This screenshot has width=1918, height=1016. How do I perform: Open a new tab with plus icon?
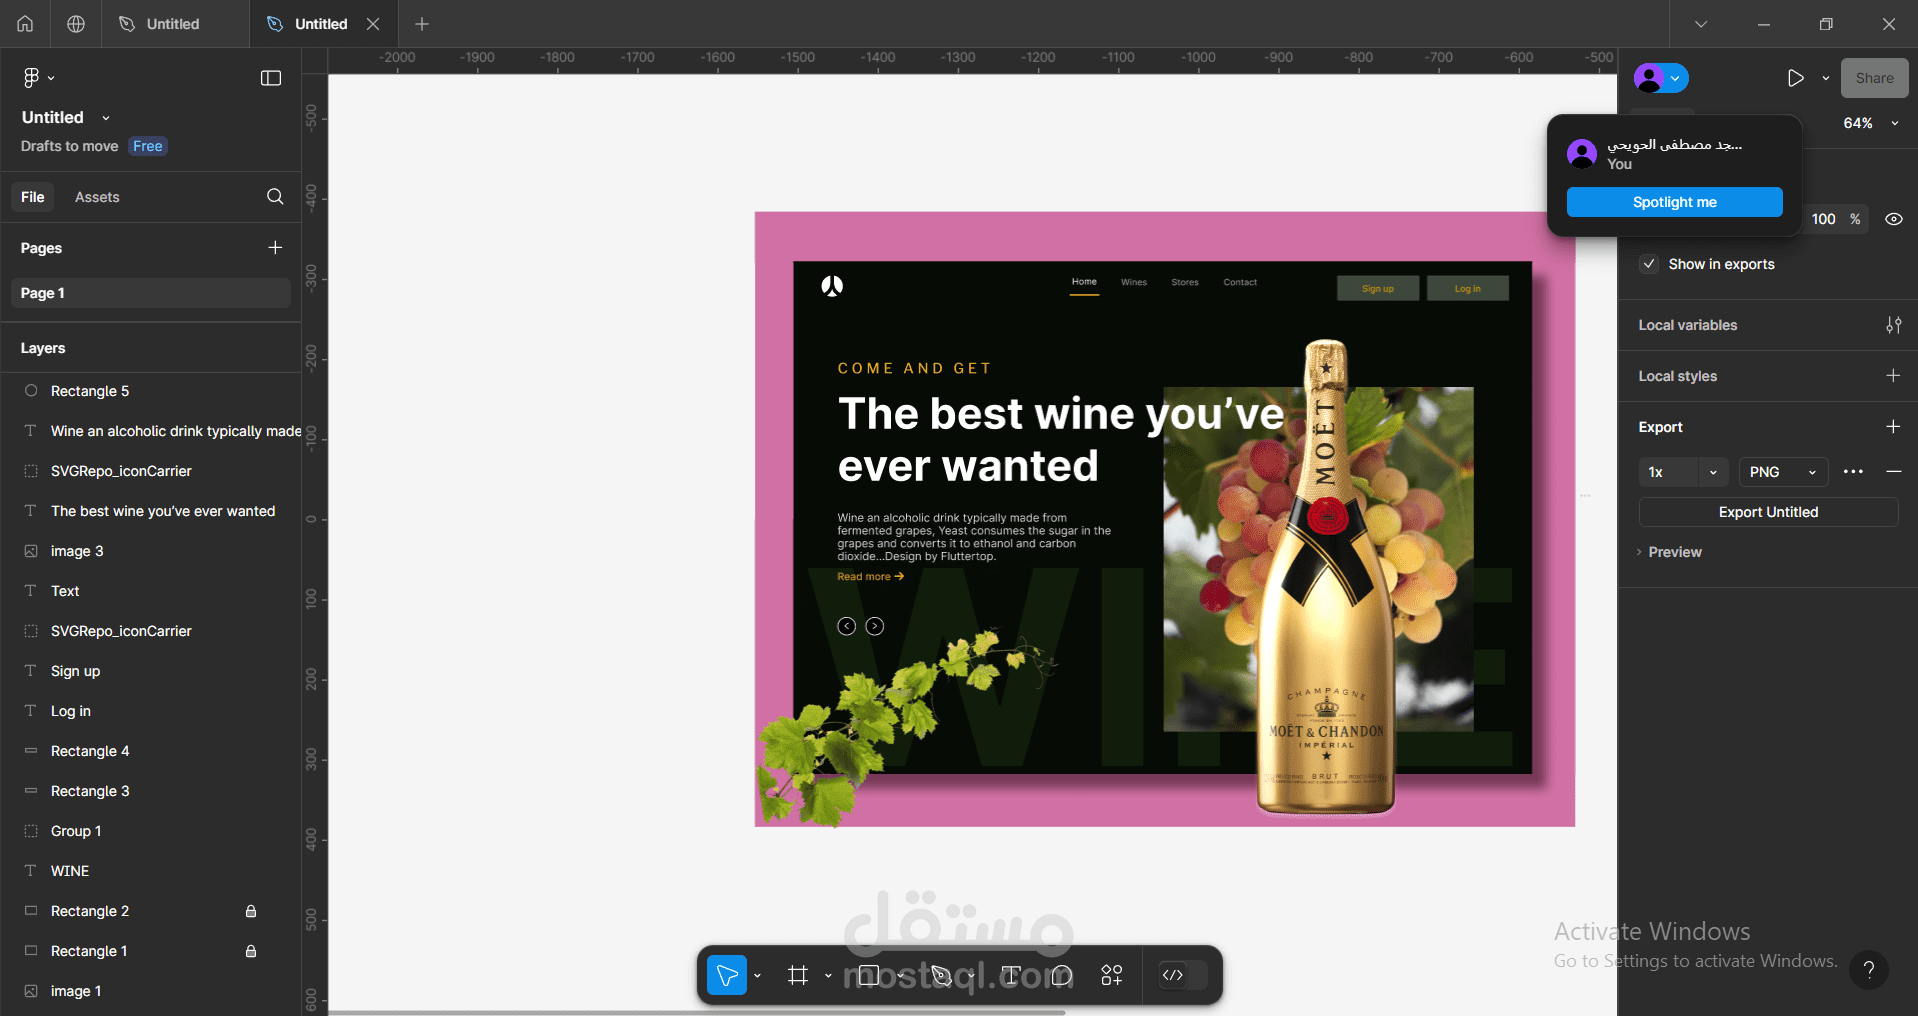coord(422,24)
